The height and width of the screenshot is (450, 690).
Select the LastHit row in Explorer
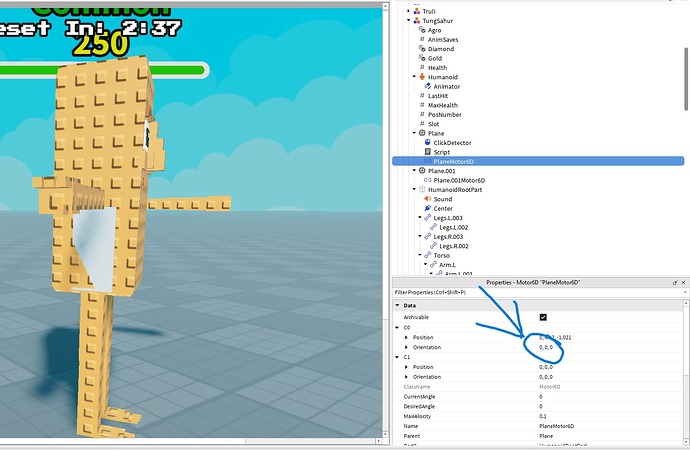tap(538, 95)
